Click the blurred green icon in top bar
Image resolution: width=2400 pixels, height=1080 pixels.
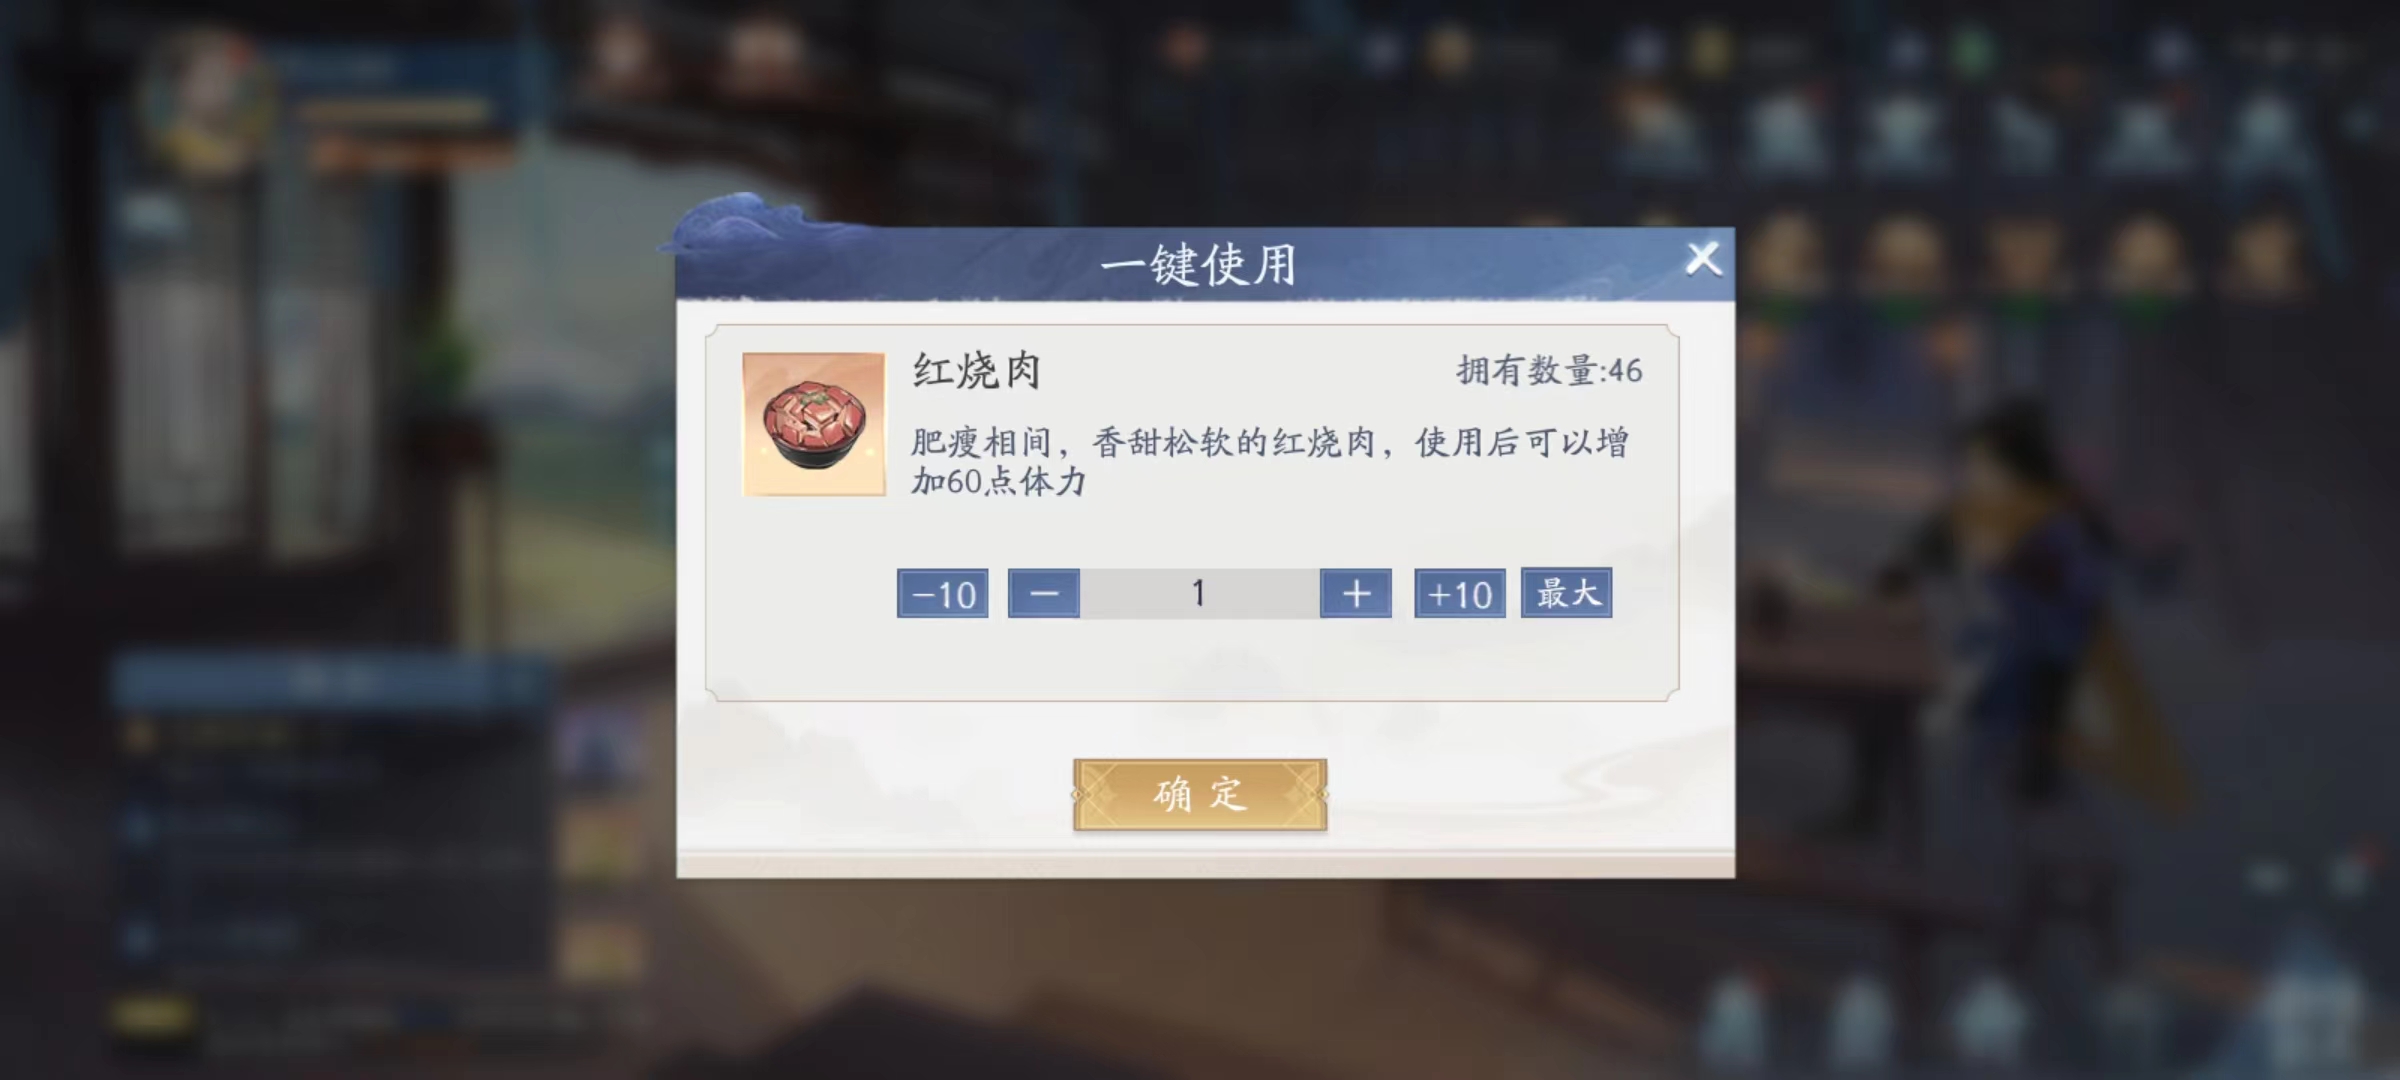pos(1972,50)
